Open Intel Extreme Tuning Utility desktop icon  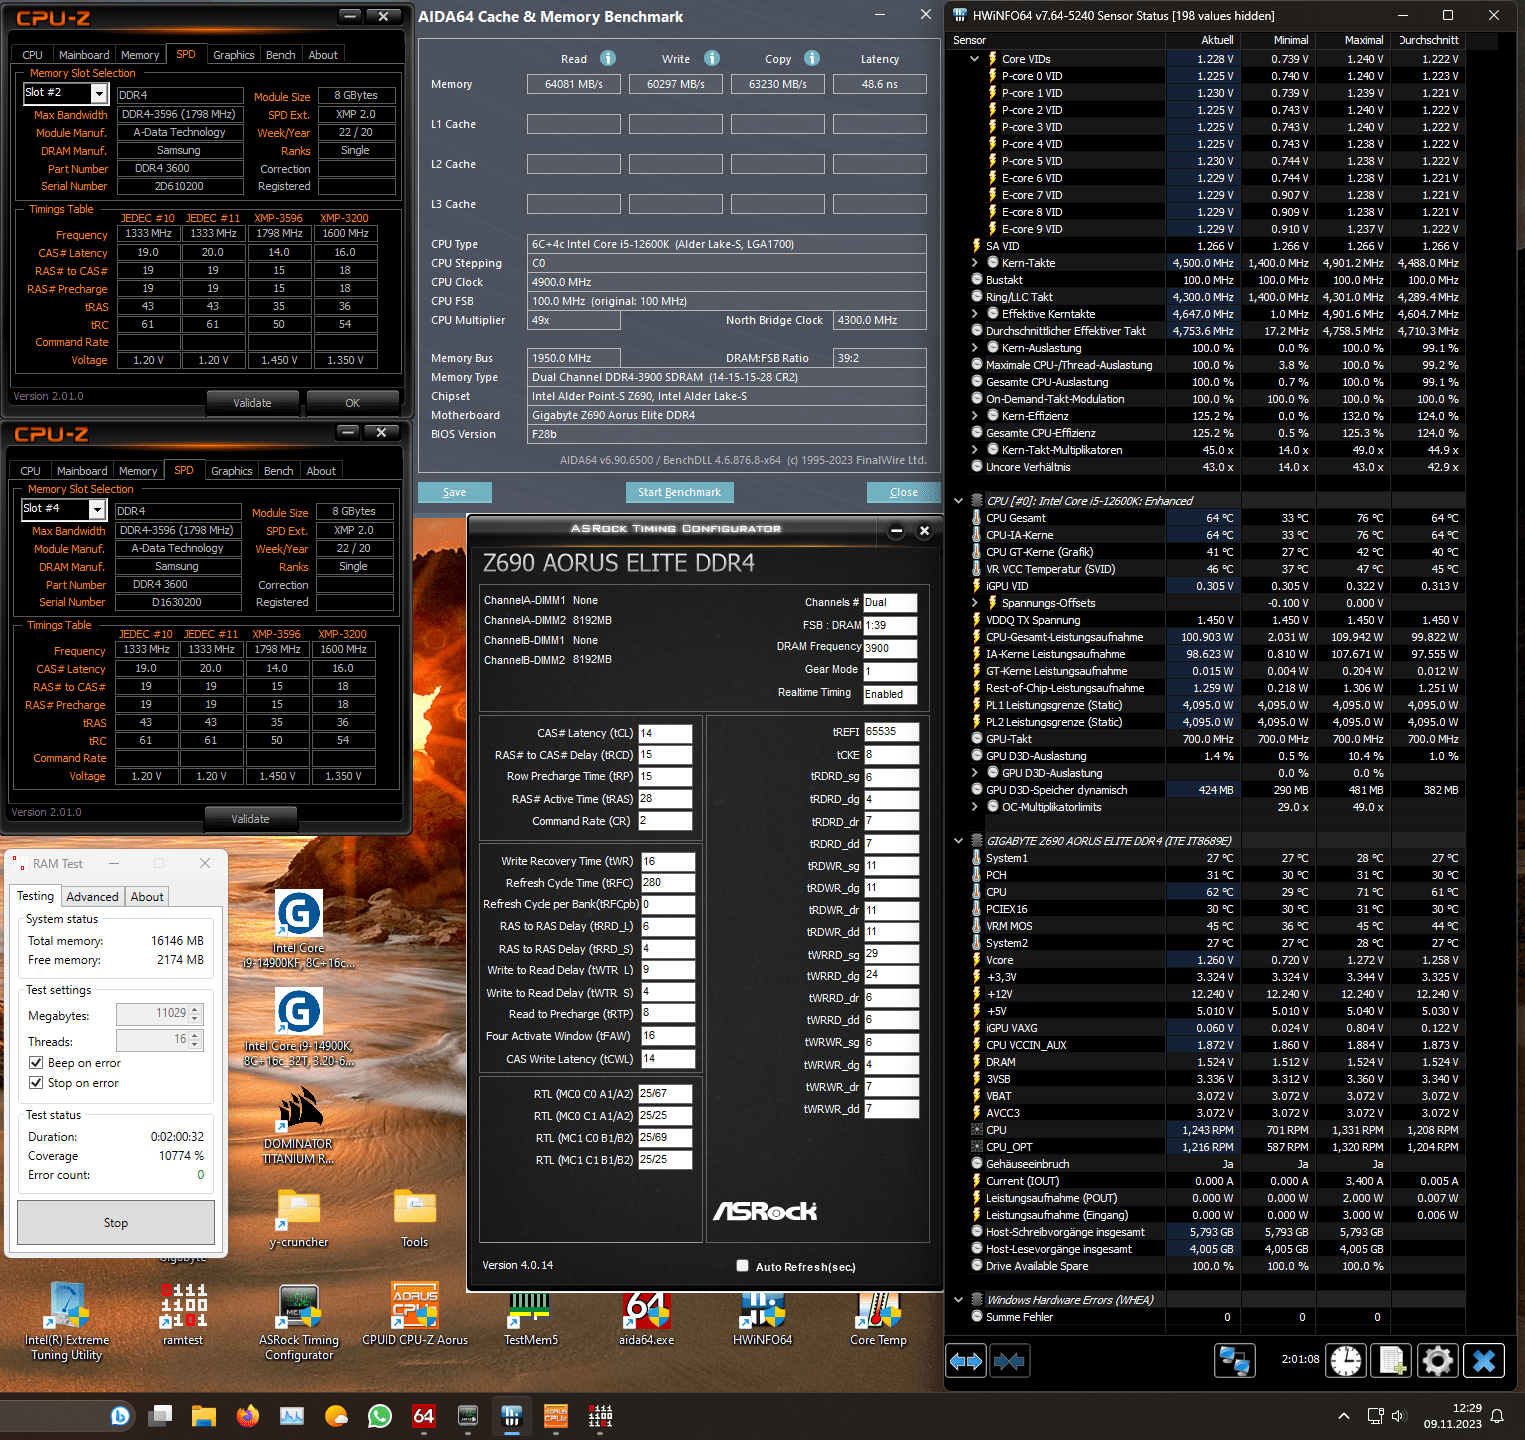point(67,1321)
